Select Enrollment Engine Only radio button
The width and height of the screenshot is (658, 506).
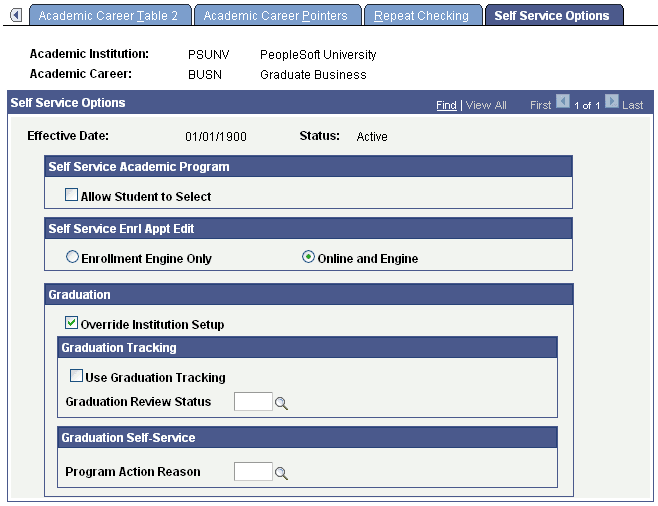(72, 257)
